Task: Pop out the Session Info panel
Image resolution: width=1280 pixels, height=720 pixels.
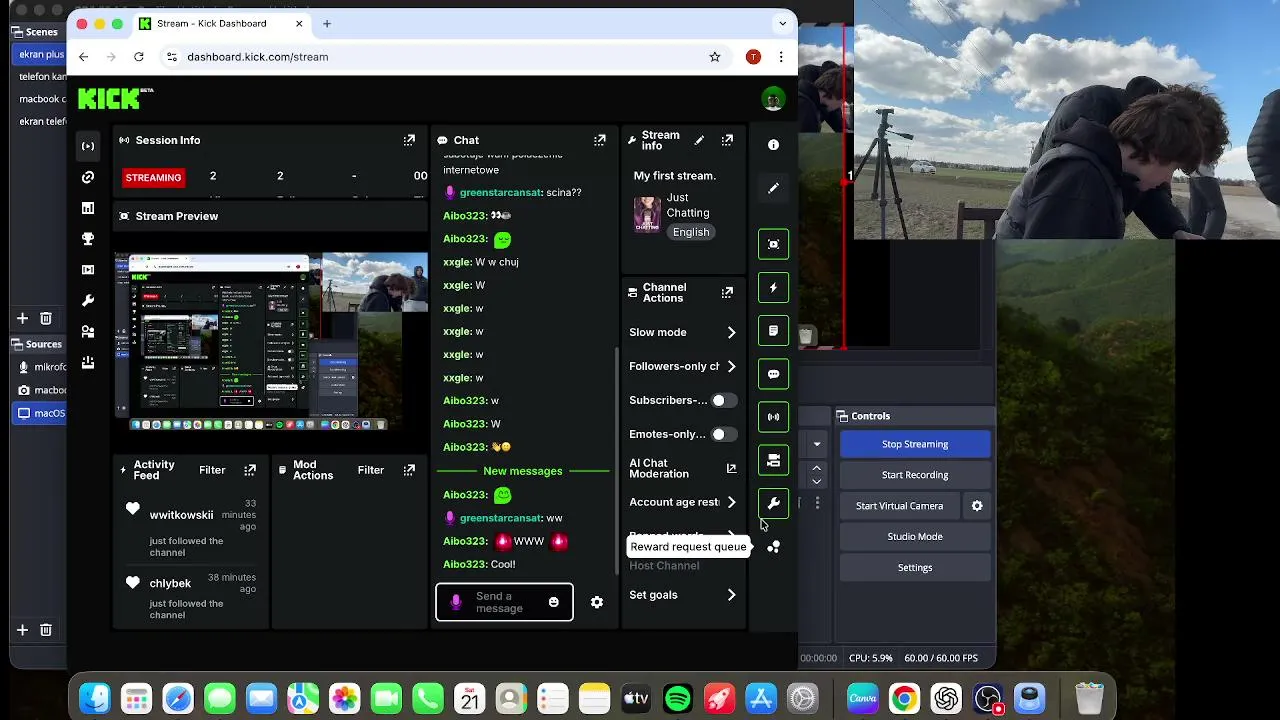Action: [x=409, y=140]
